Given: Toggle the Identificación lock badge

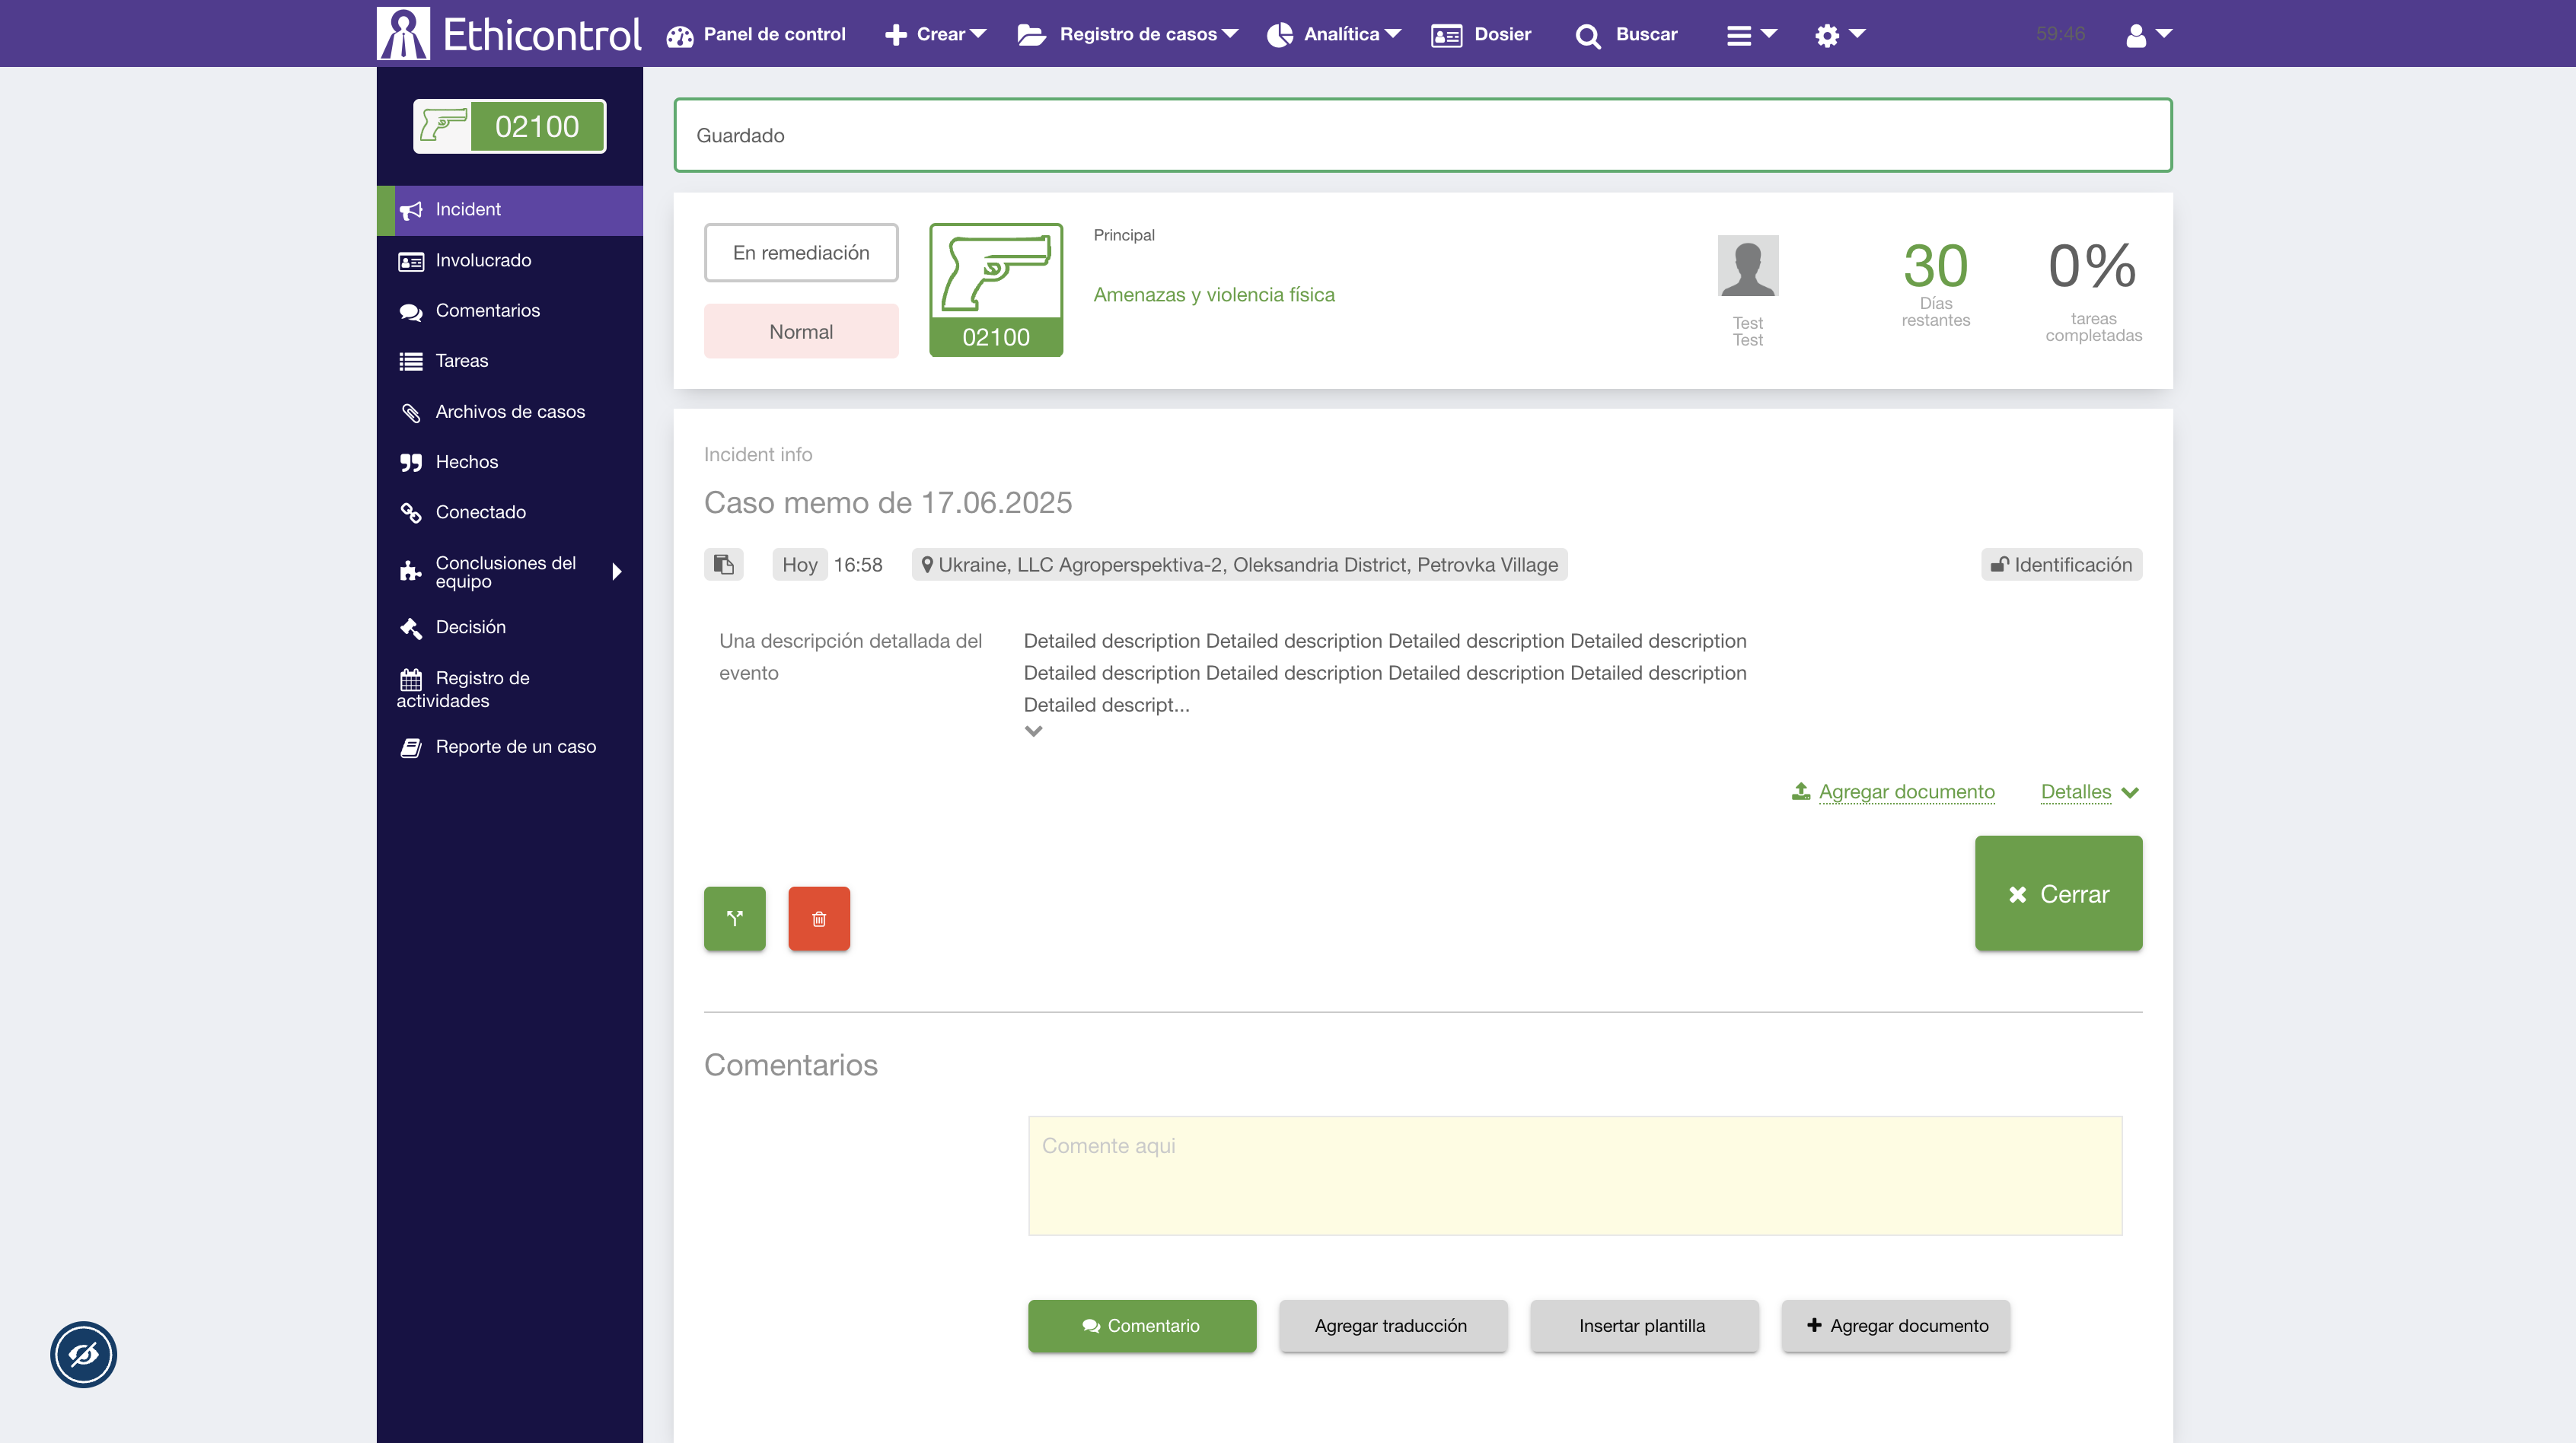Looking at the screenshot, I should pyautogui.click(x=2060, y=564).
